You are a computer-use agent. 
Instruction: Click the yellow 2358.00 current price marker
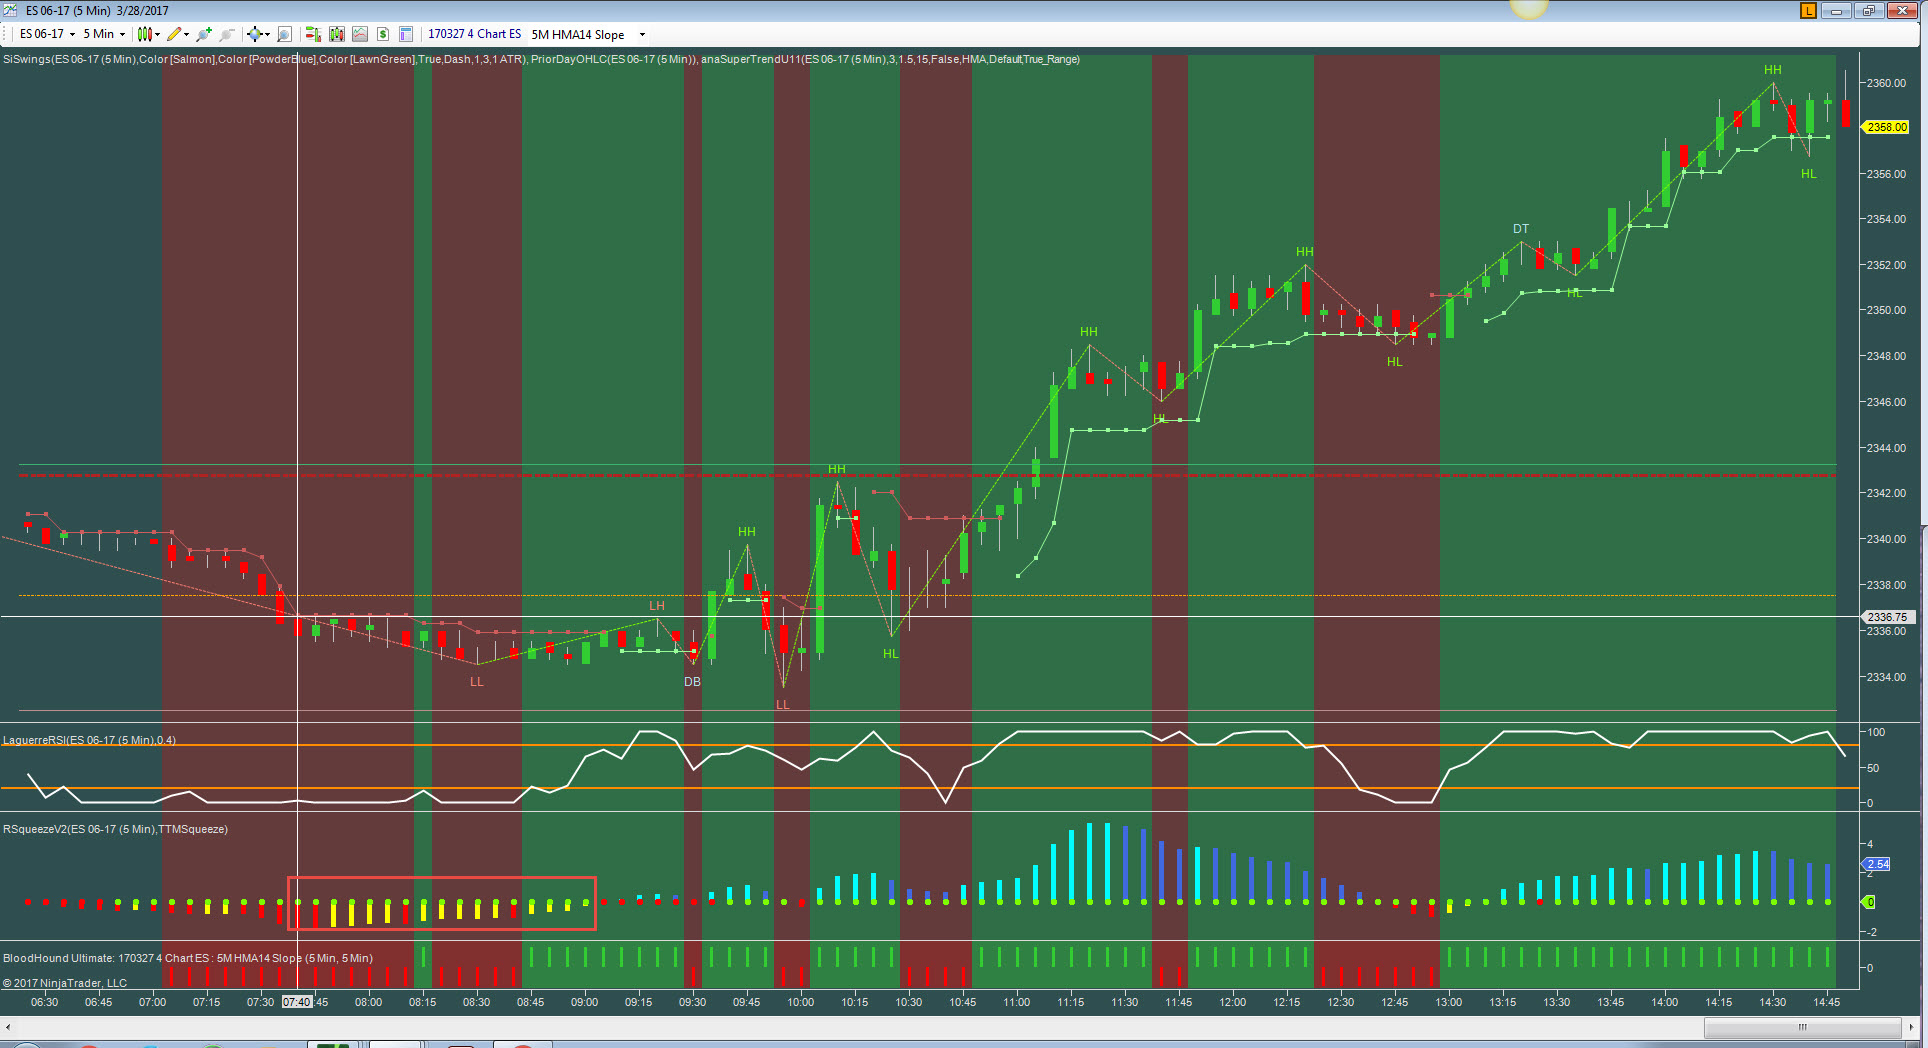1886,127
